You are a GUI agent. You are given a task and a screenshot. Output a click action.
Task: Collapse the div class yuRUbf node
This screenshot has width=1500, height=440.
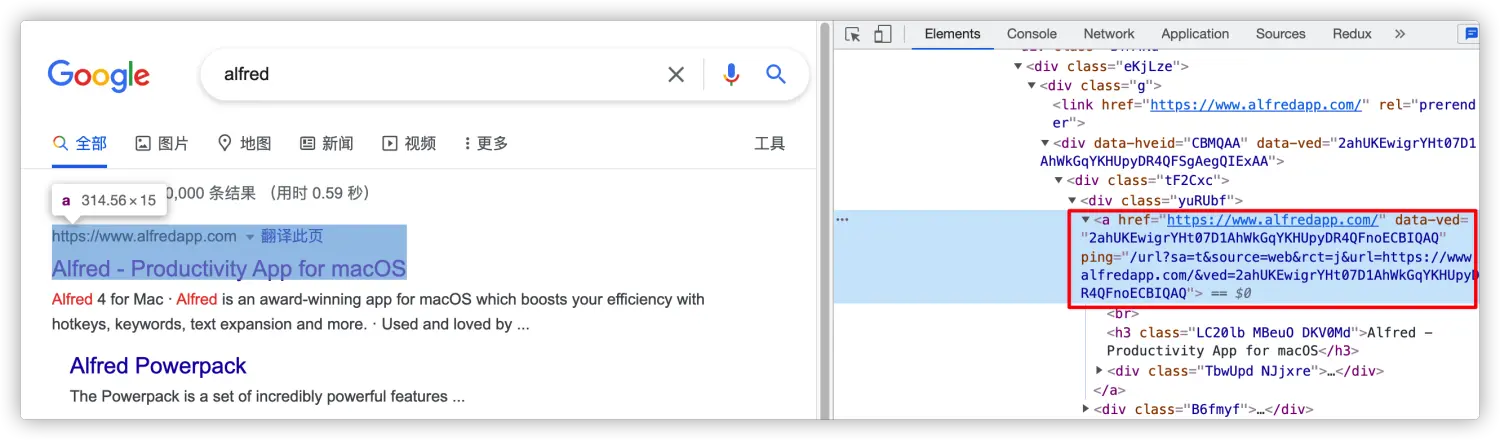coord(1073,200)
